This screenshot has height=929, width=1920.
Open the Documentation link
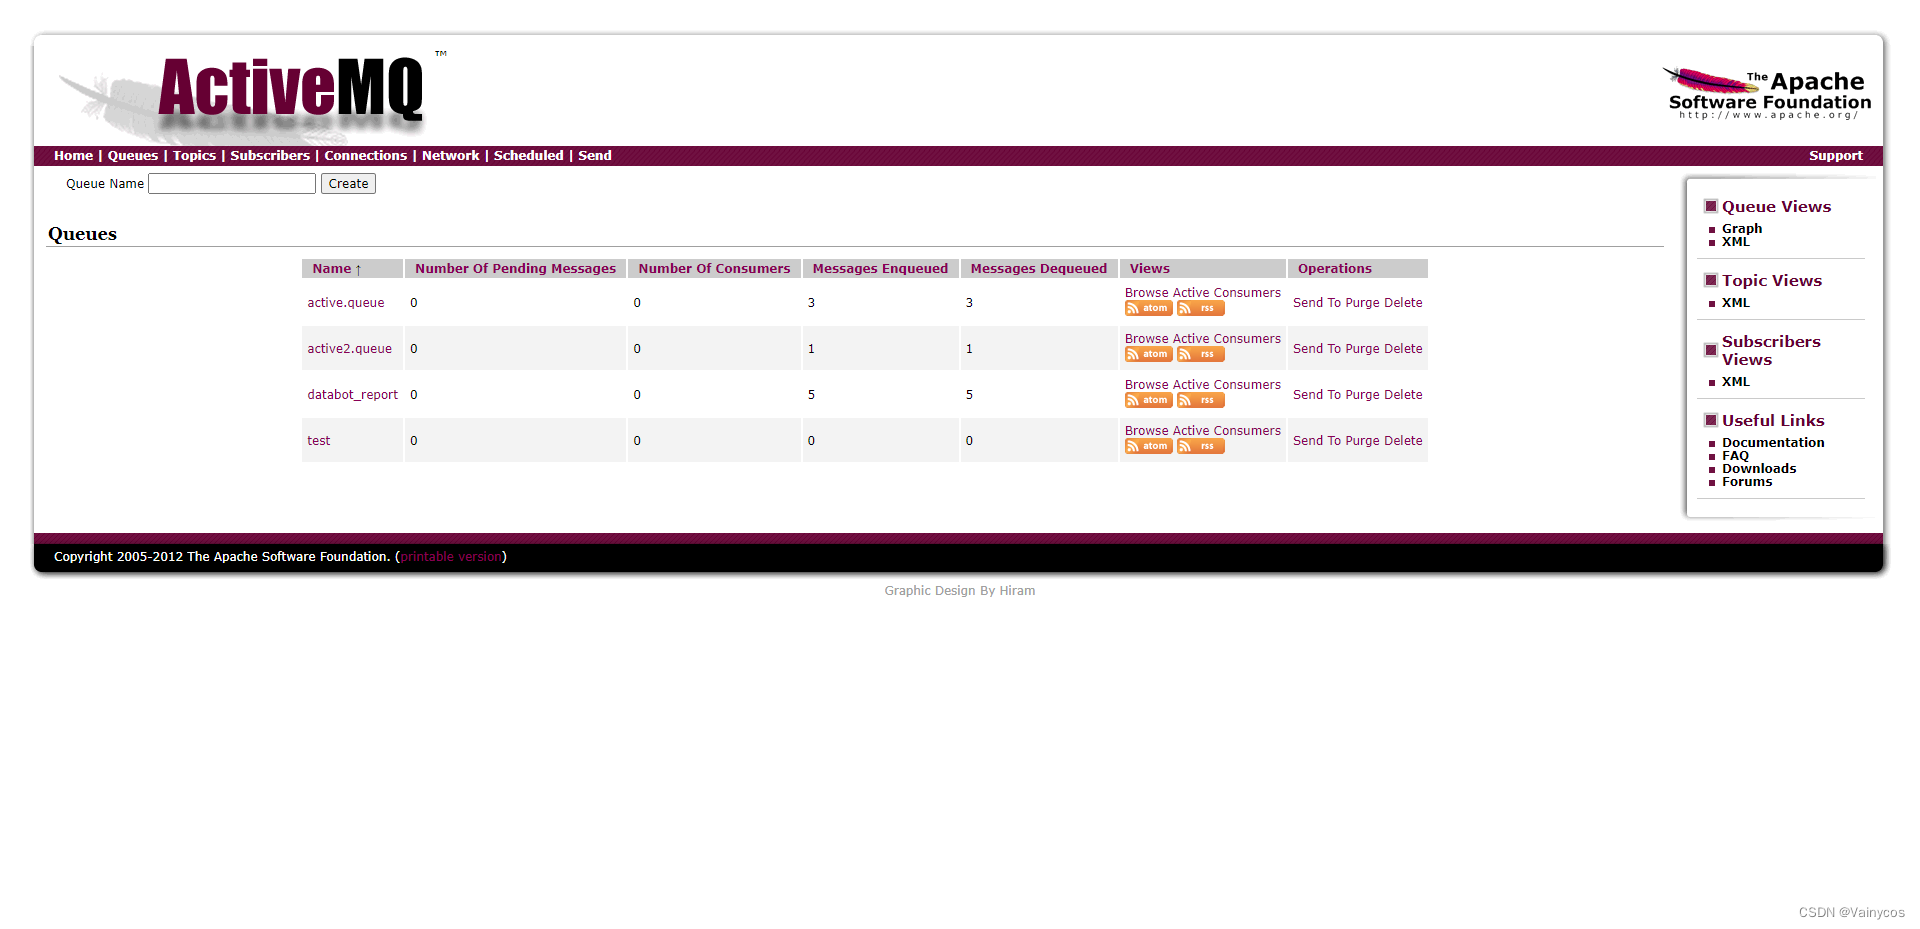point(1773,443)
